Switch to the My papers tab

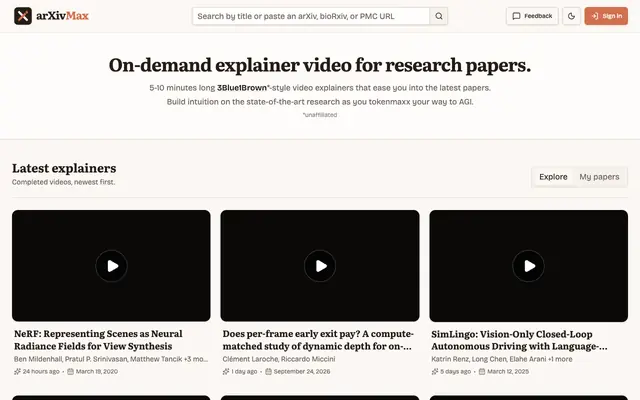click(599, 177)
